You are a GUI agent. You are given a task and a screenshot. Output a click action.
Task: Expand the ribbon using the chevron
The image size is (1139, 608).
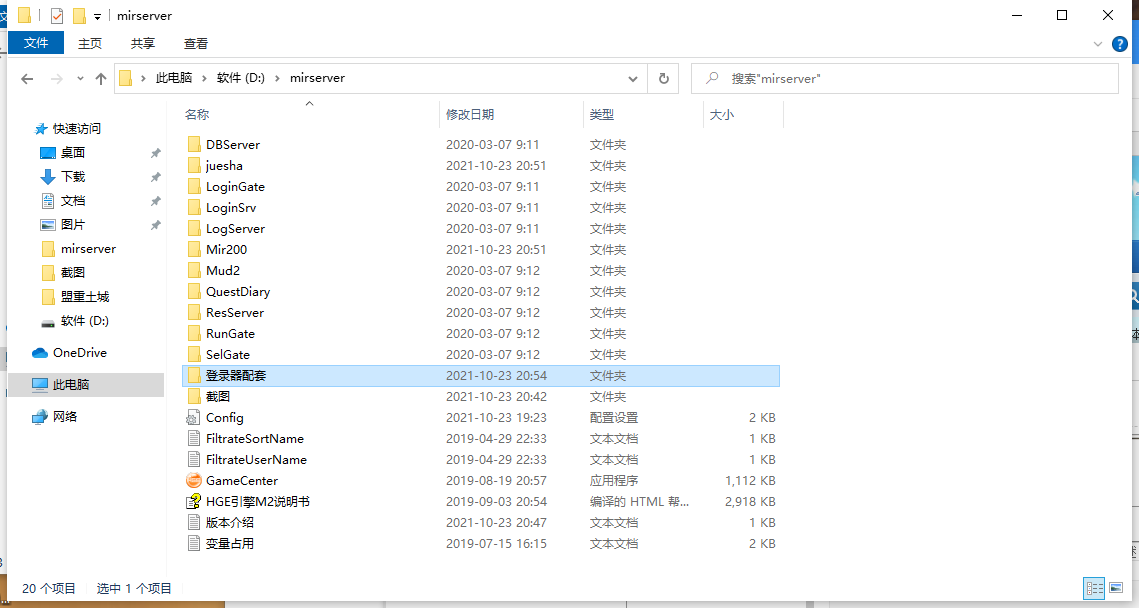point(1098,44)
